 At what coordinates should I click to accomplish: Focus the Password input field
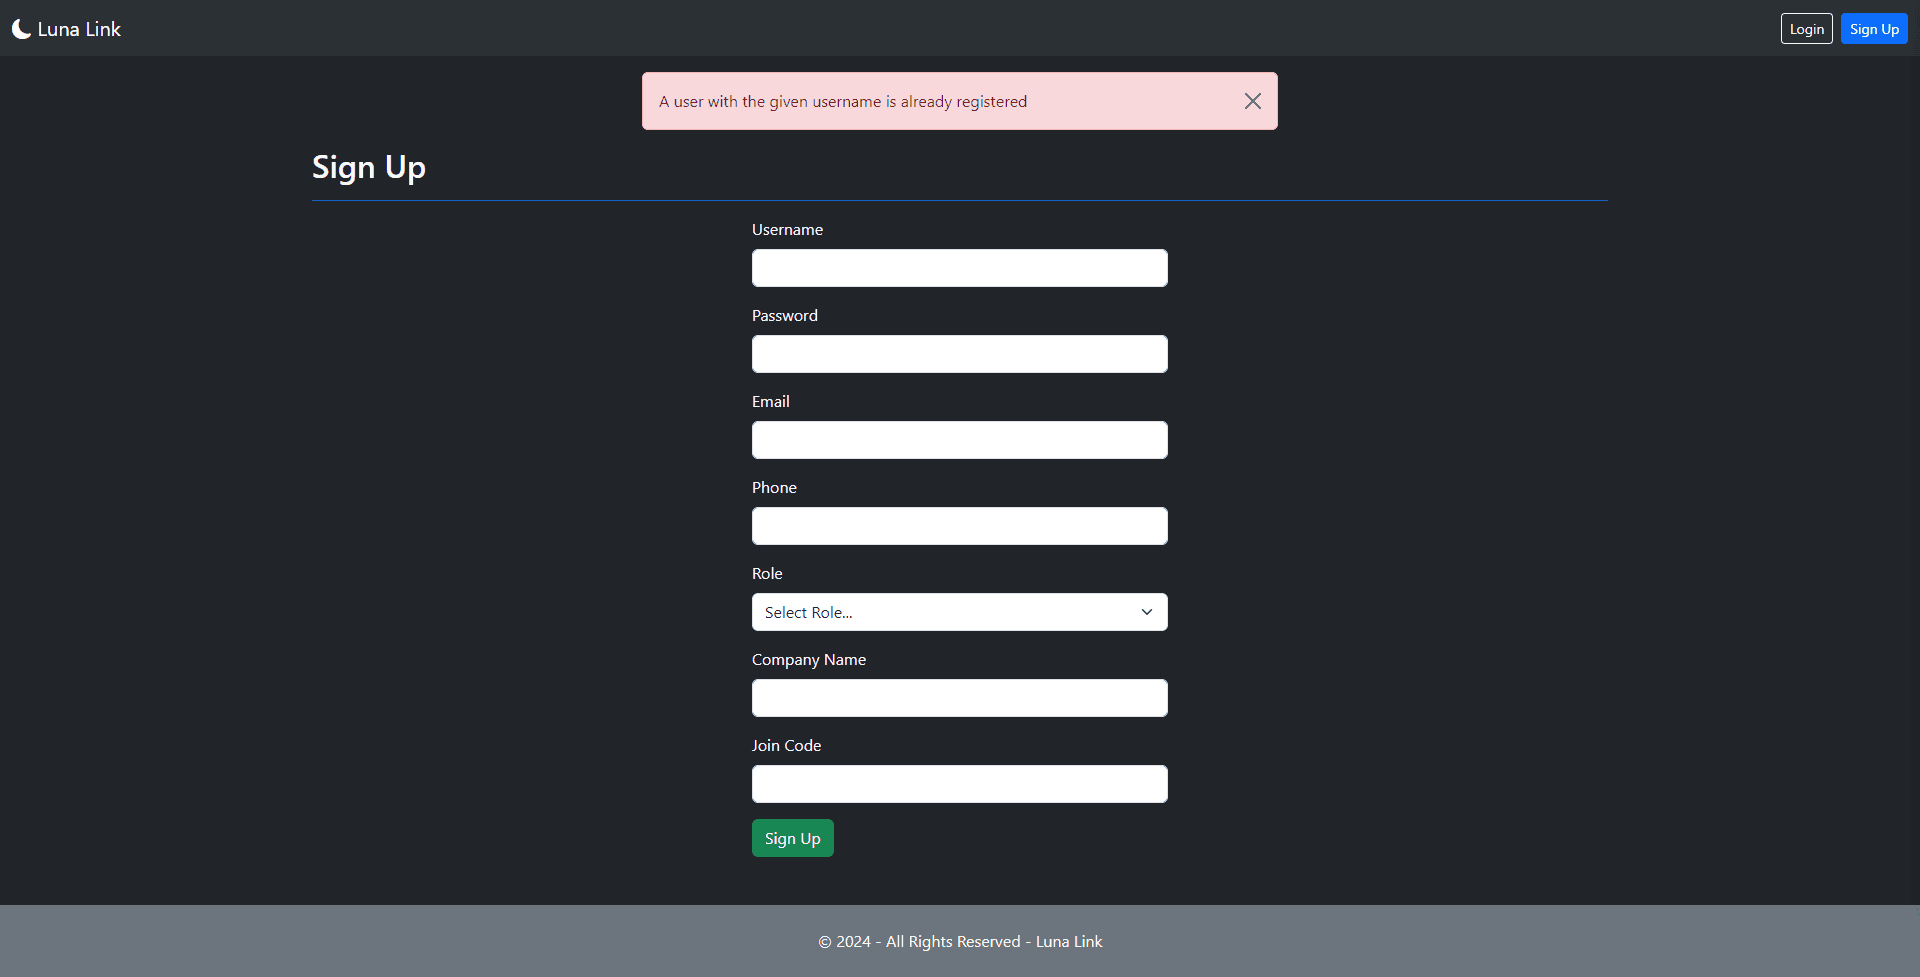click(x=960, y=354)
